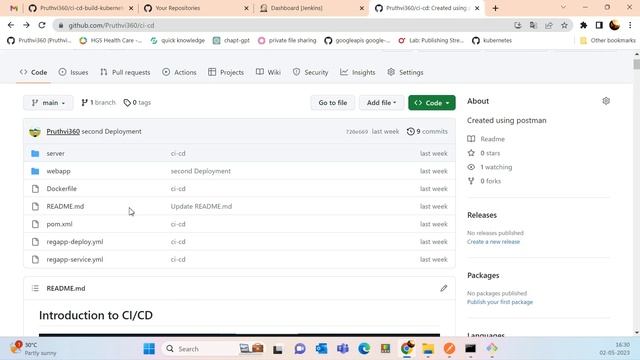The image size is (640, 360).
Task: Bookmark this page with star icon
Action: (x=564, y=25)
